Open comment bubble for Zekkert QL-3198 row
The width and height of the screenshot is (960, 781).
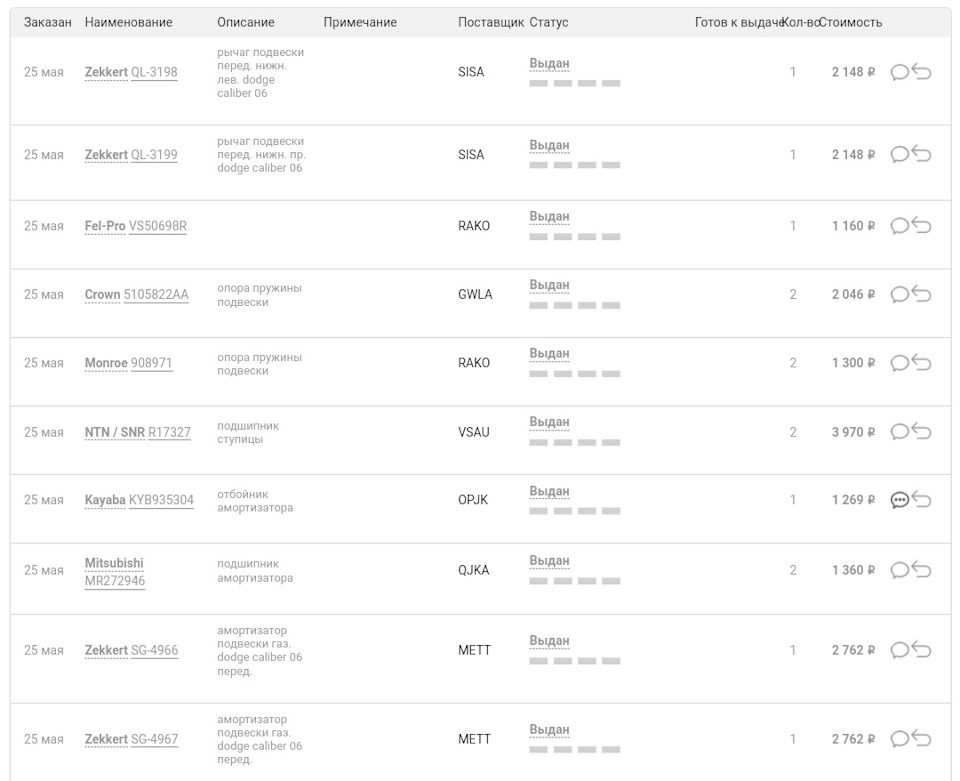click(x=899, y=72)
